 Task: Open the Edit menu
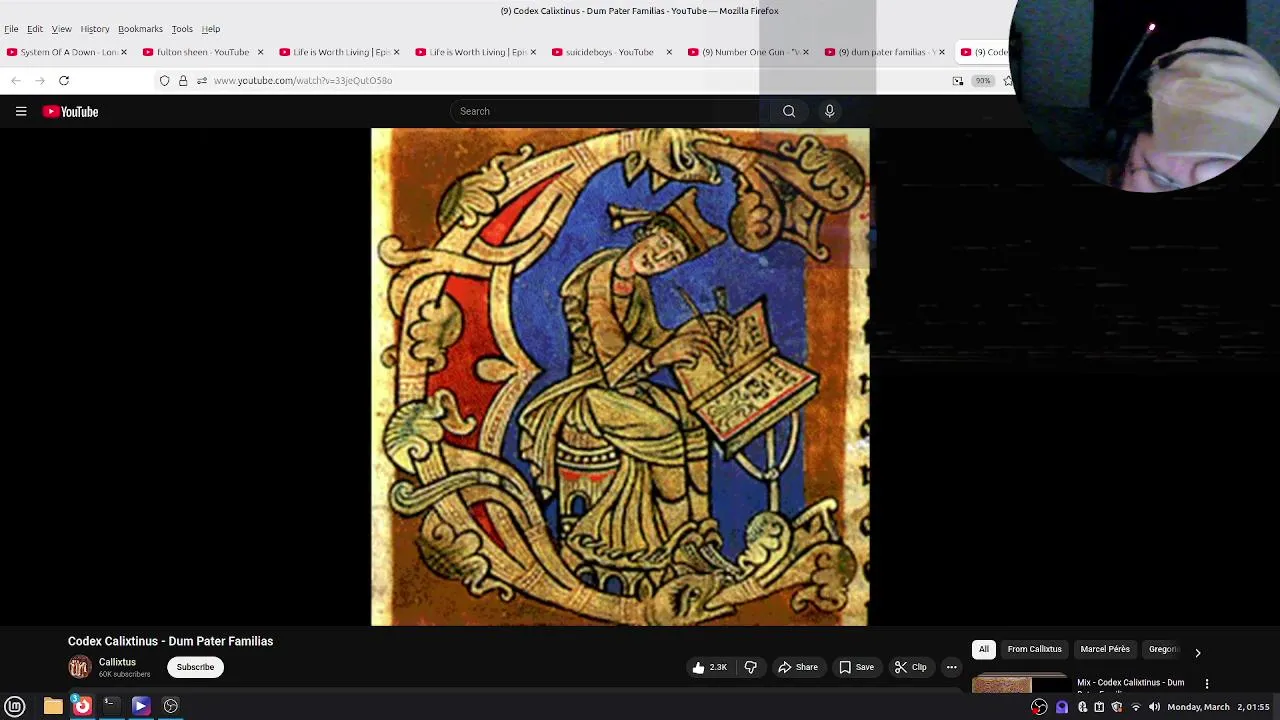[x=35, y=29]
